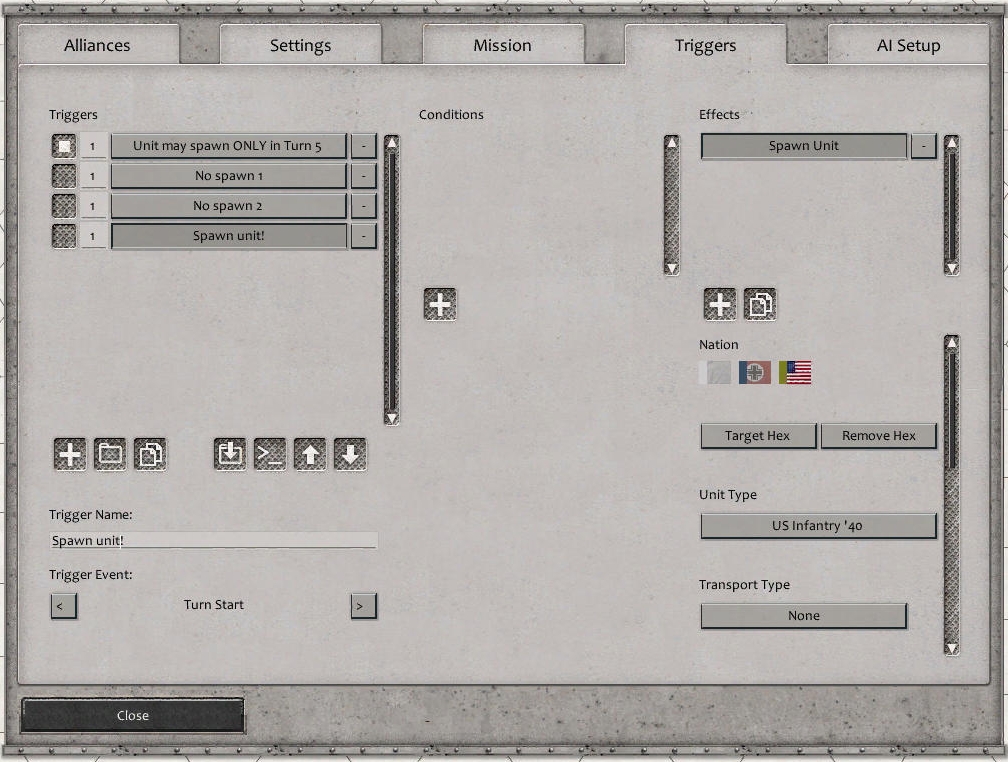The height and width of the screenshot is (762, 1008).
Task: Remove the 'No spawn 2' trigger
Action: (x=363, y=206)
